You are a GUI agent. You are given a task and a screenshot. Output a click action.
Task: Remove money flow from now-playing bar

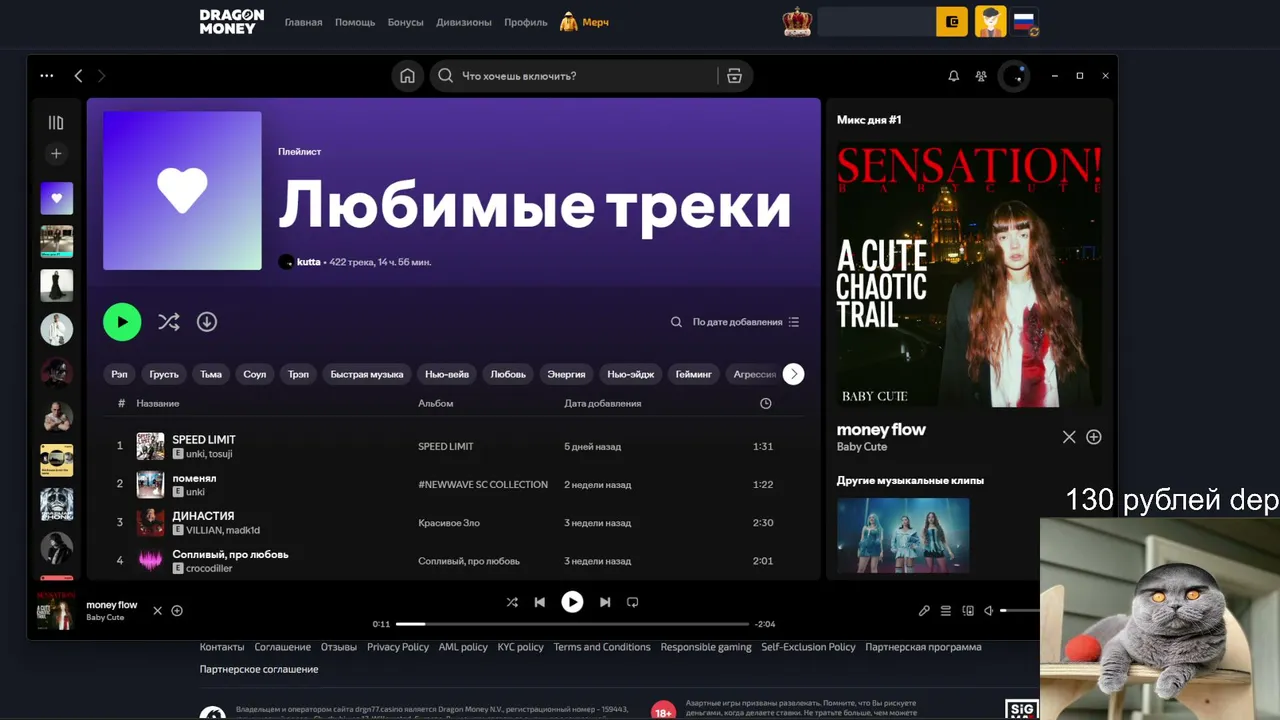click(x=157, y=611)
